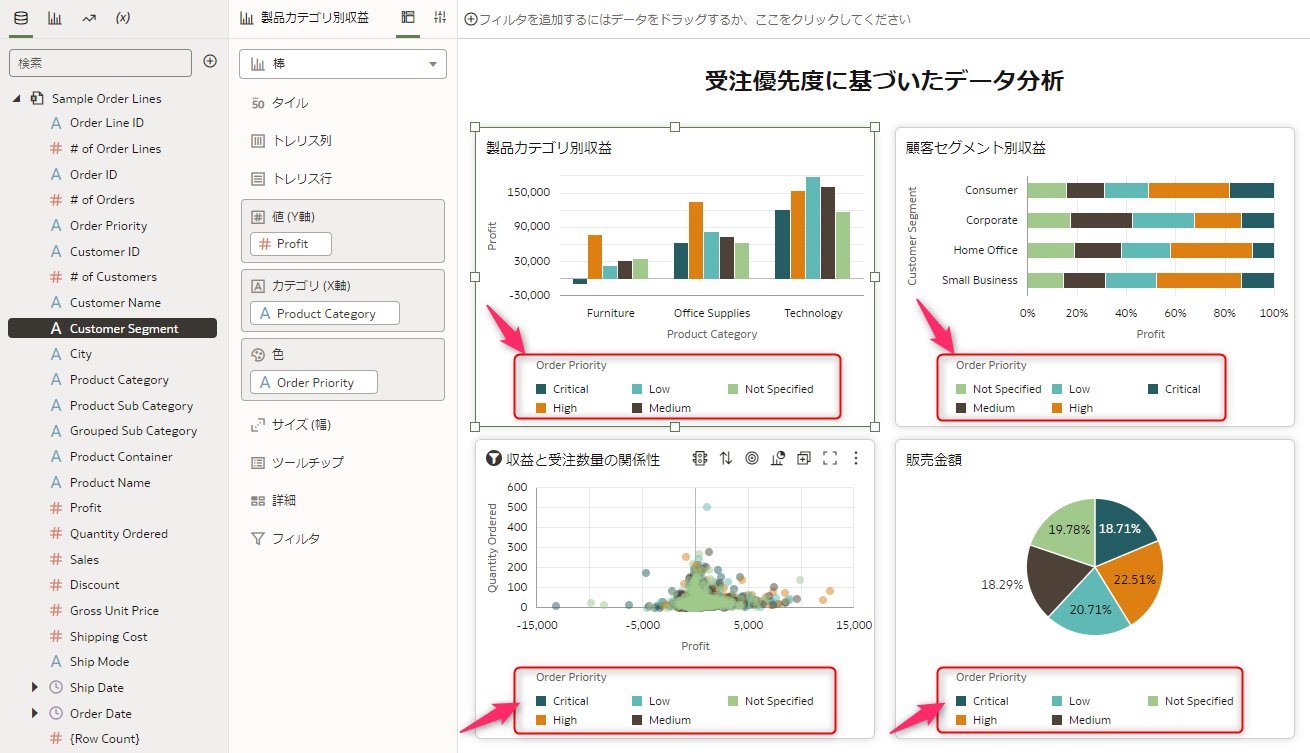Click the sort arrows icon on scatter chart
Viewport: 1310px width, 753px height.
726,458
